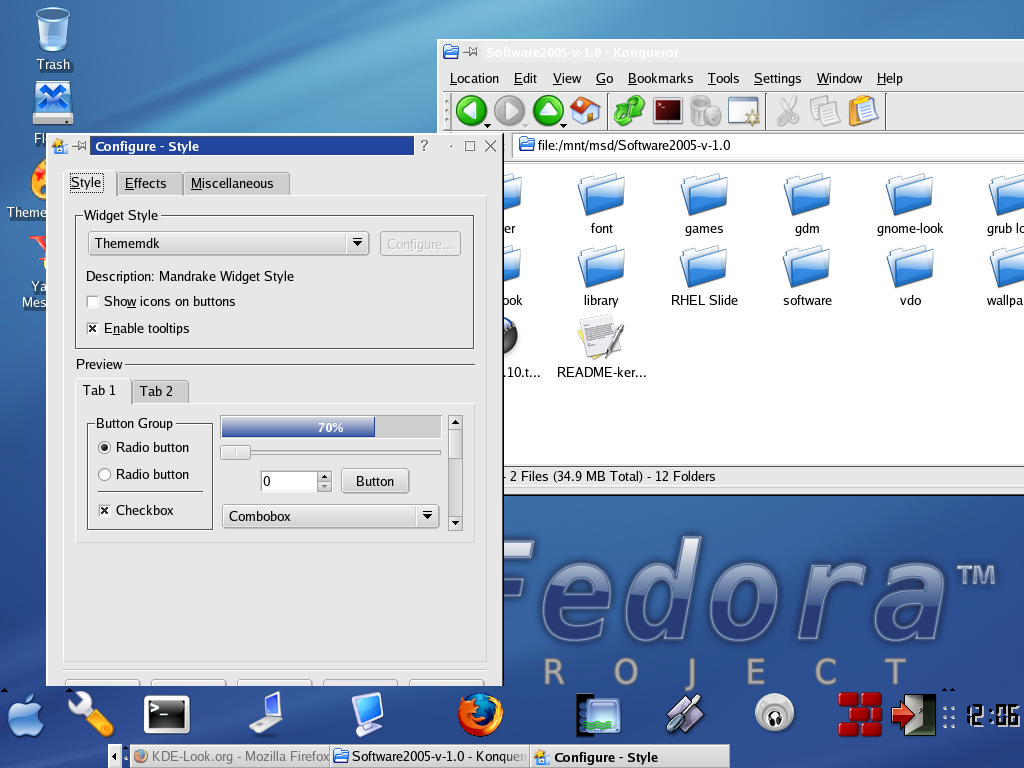Screen dimensions: 1024x768
Task: Click the Configure - Style taskbar entry
Action: 630,756
